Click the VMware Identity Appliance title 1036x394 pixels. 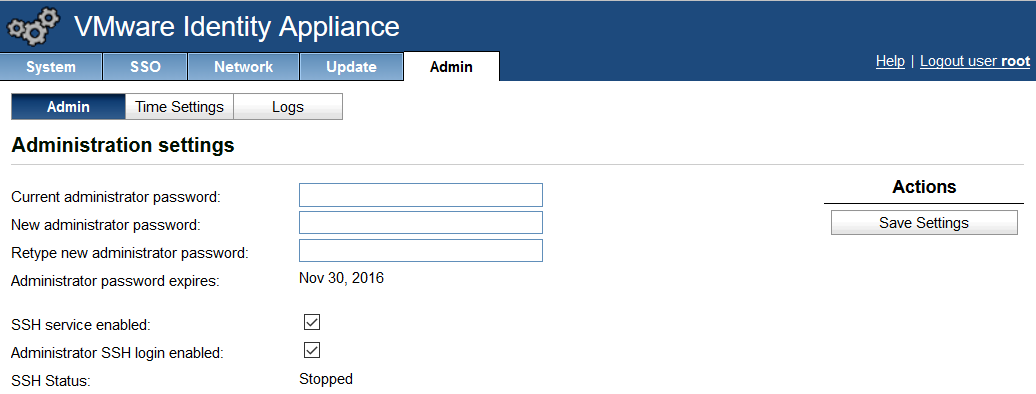click(237, 26)
